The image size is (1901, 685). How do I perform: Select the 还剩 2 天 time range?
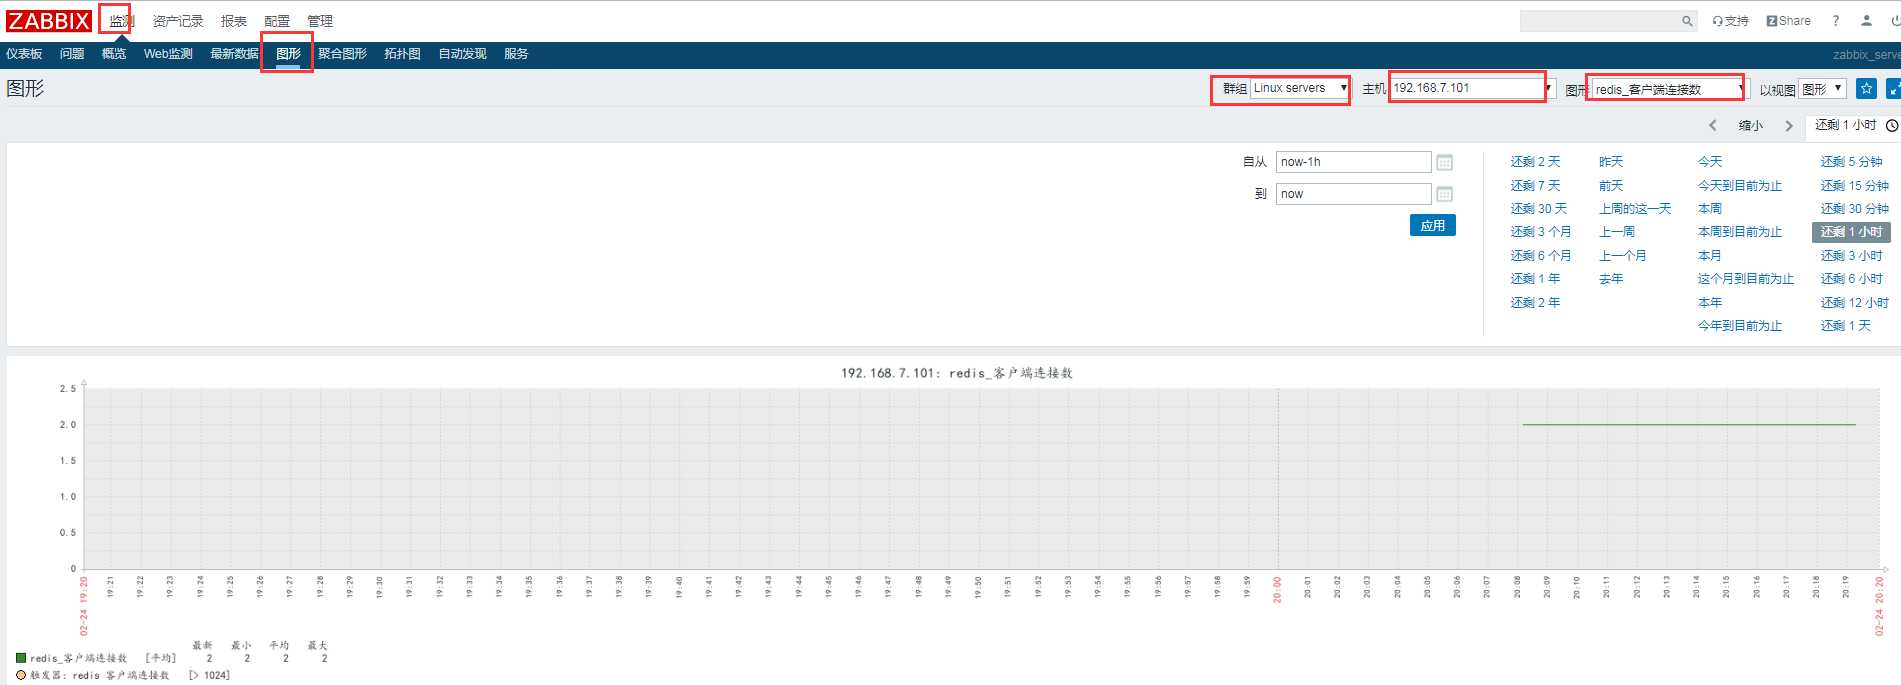[x=1535, y=162]
